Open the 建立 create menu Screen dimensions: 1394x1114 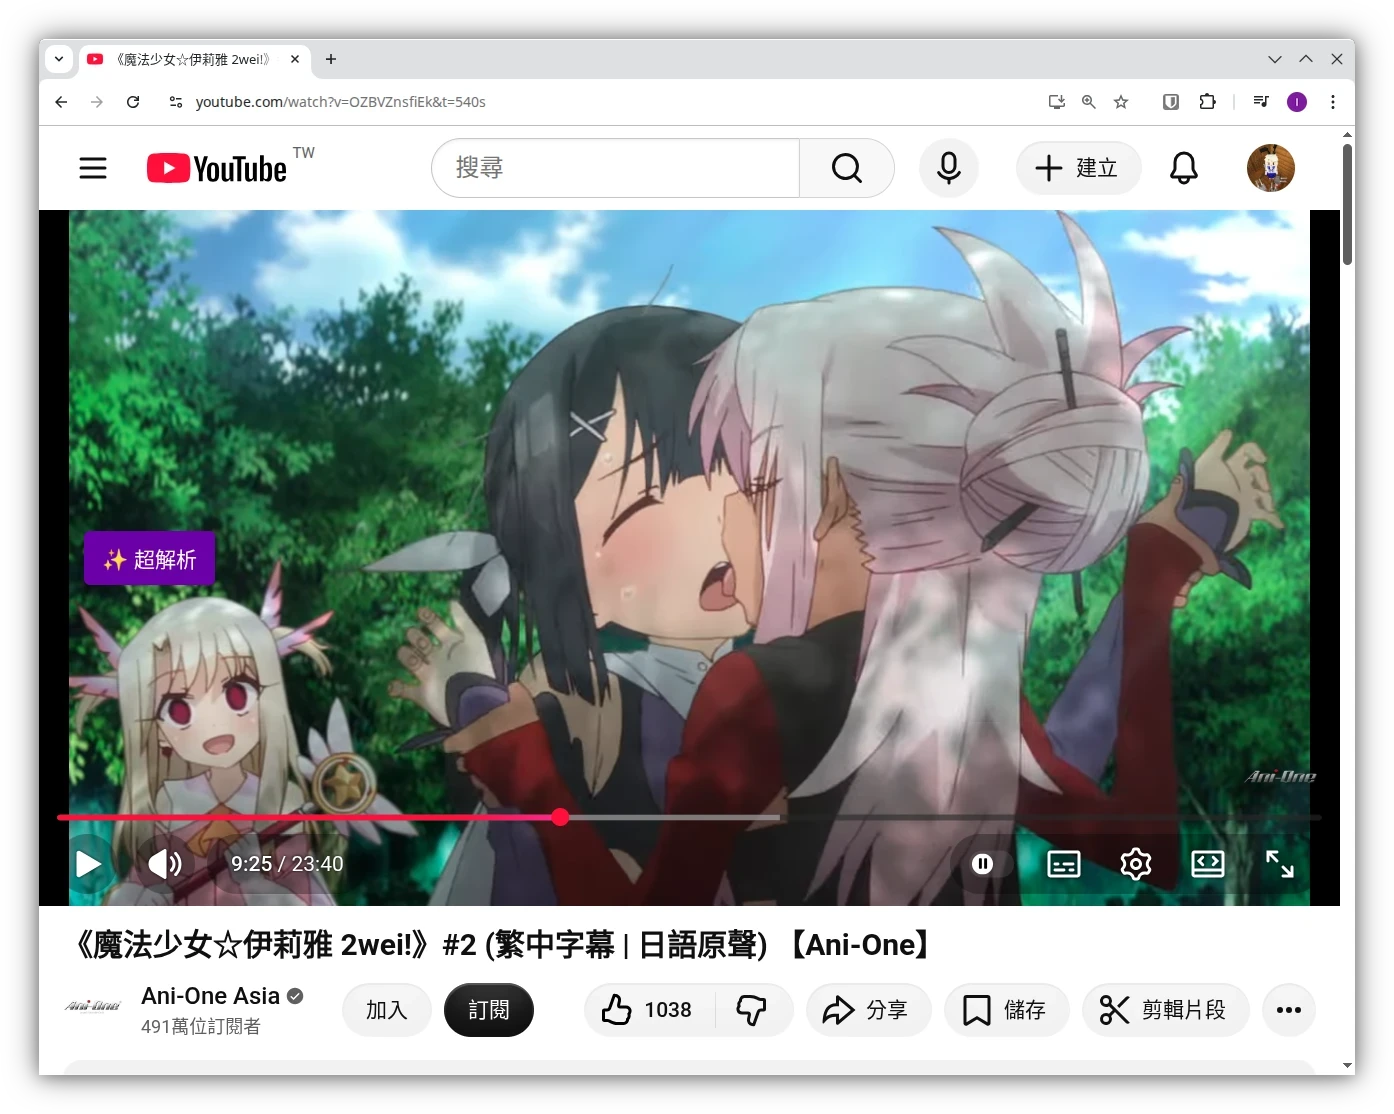click(1078, 168)
